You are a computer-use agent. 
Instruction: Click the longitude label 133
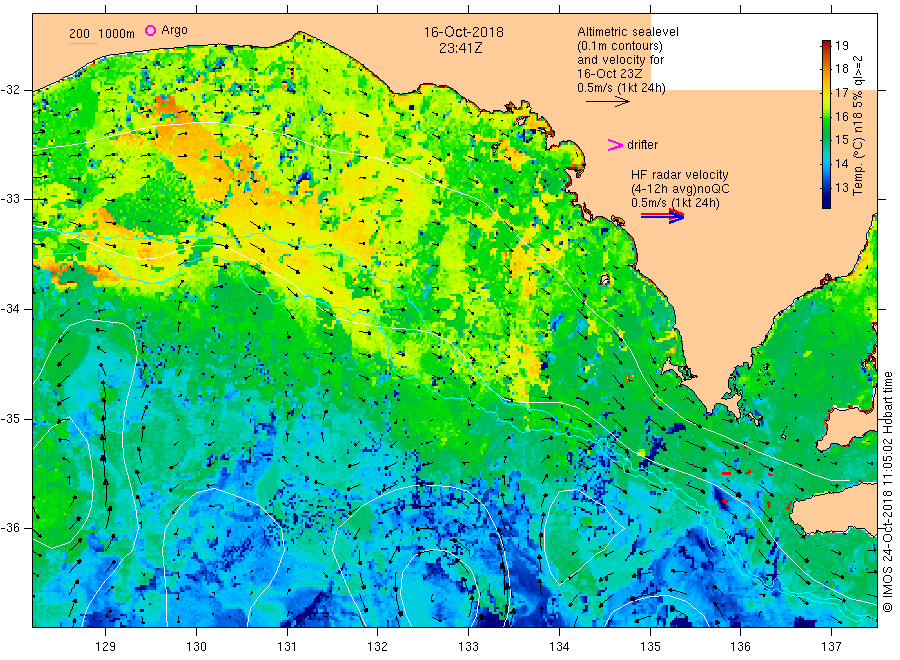point(468,647)
